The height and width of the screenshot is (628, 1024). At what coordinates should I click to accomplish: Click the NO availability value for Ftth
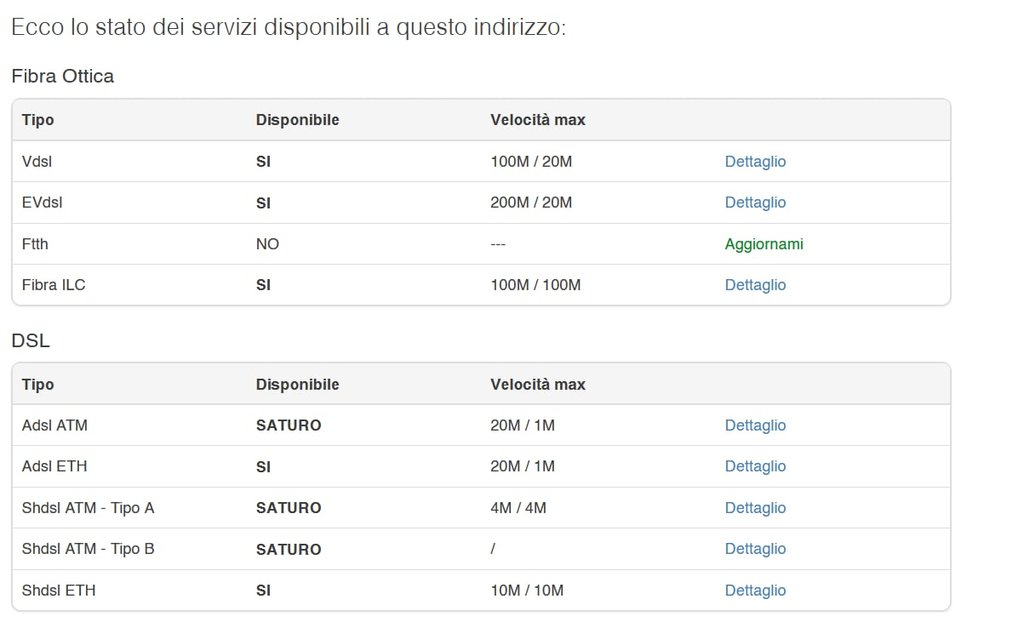(x=267, y=244)
